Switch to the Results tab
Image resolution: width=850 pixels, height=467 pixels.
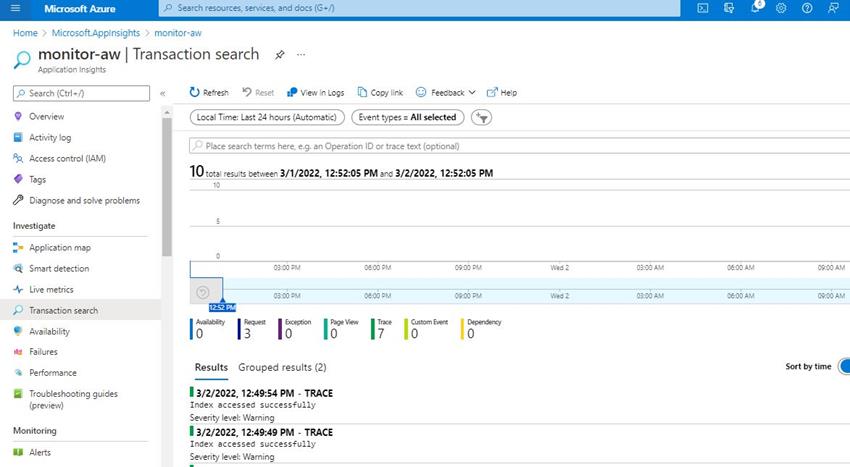[x=211, y=367]
